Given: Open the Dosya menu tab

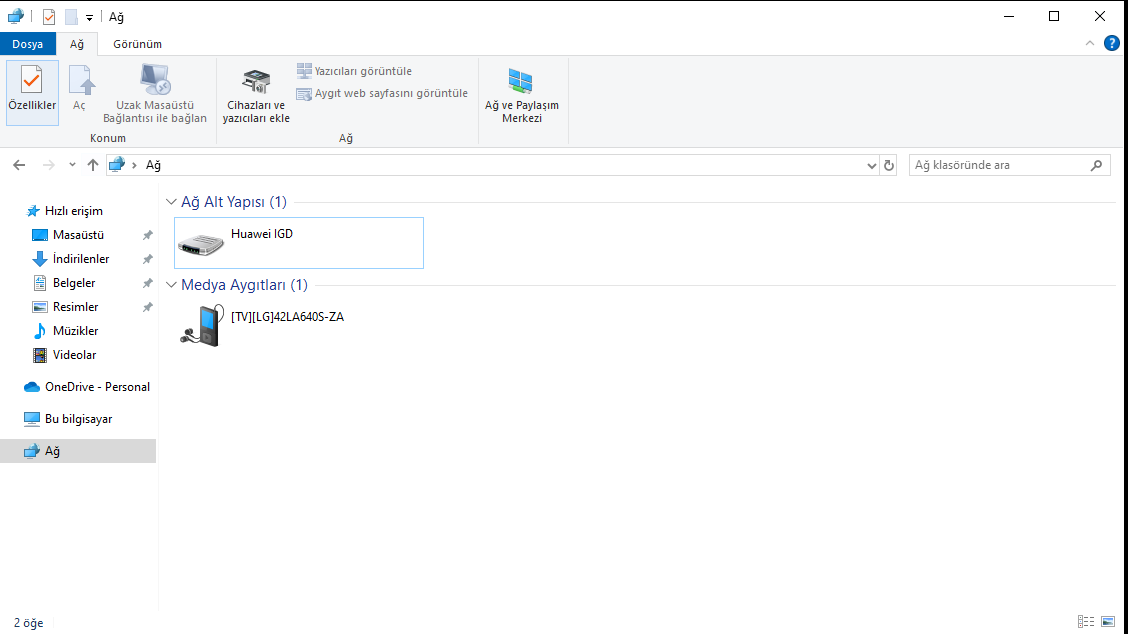Looking at the screenshot, I should tap(27, 44).
